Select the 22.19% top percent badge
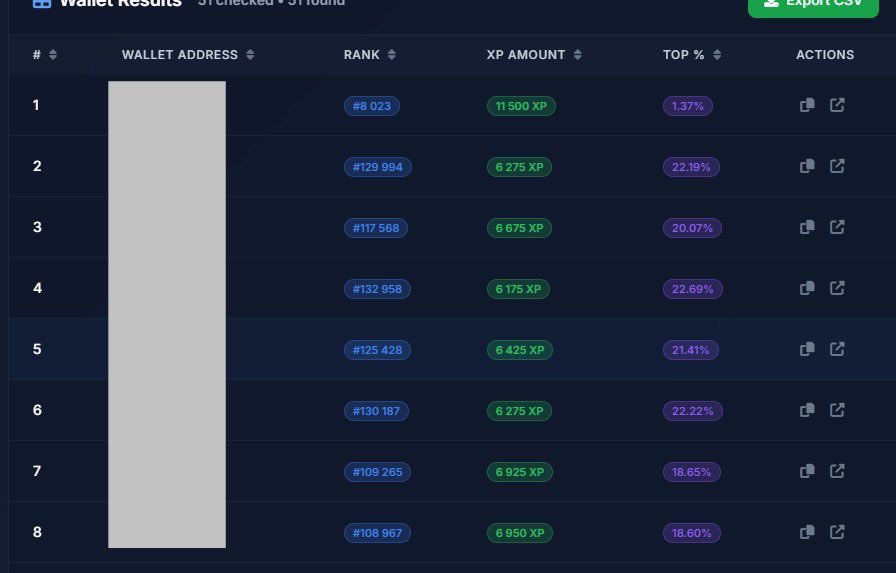The width and height of the screenshot is (896, 573). pos(691,167)
